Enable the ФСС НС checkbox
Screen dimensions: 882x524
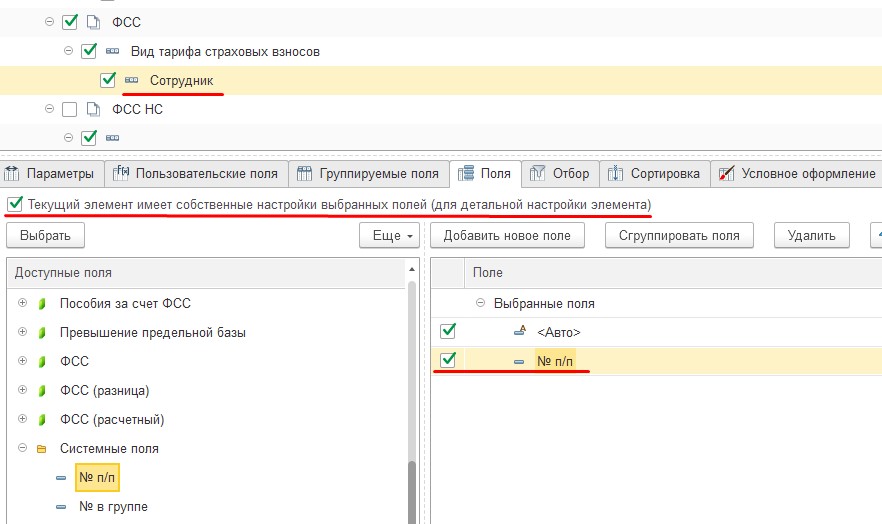tap(70, 109)
